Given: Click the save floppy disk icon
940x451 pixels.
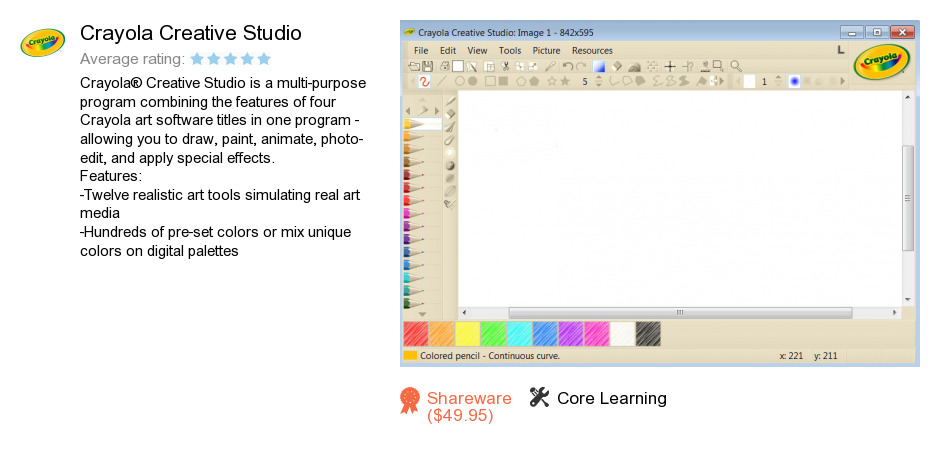Looking at the screenshot, I should 427,67.
